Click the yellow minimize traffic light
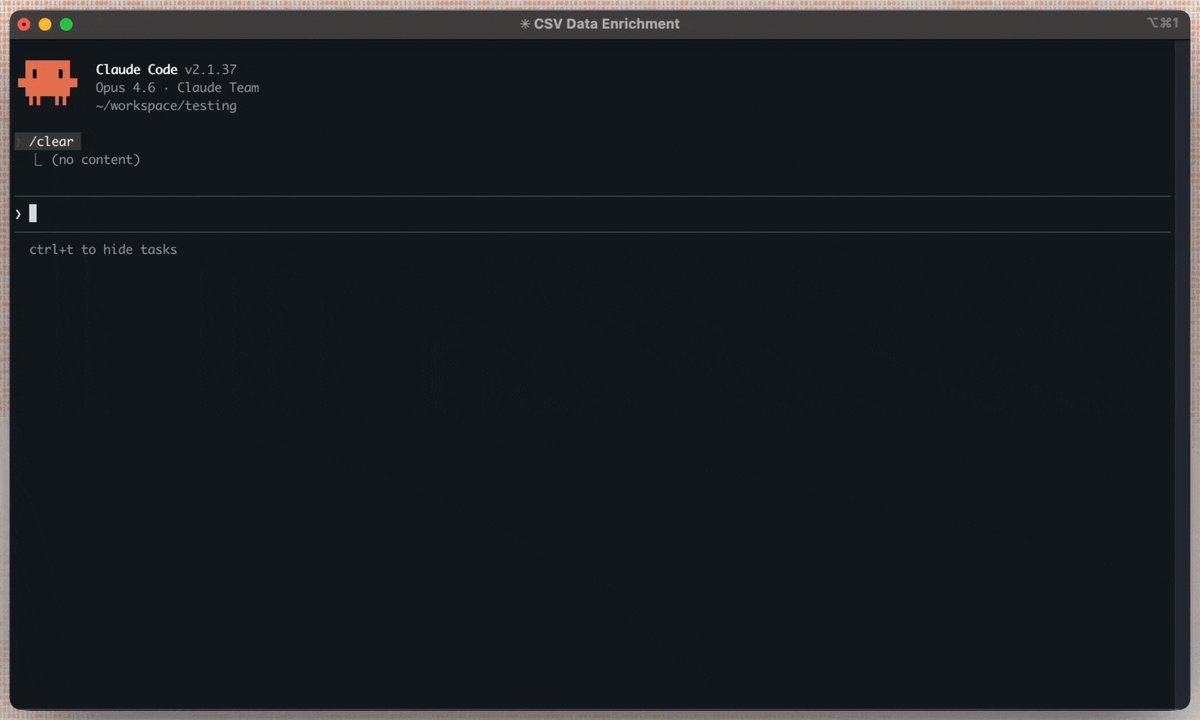This screenshot has height=720, width=1200. tap(42, 22)
